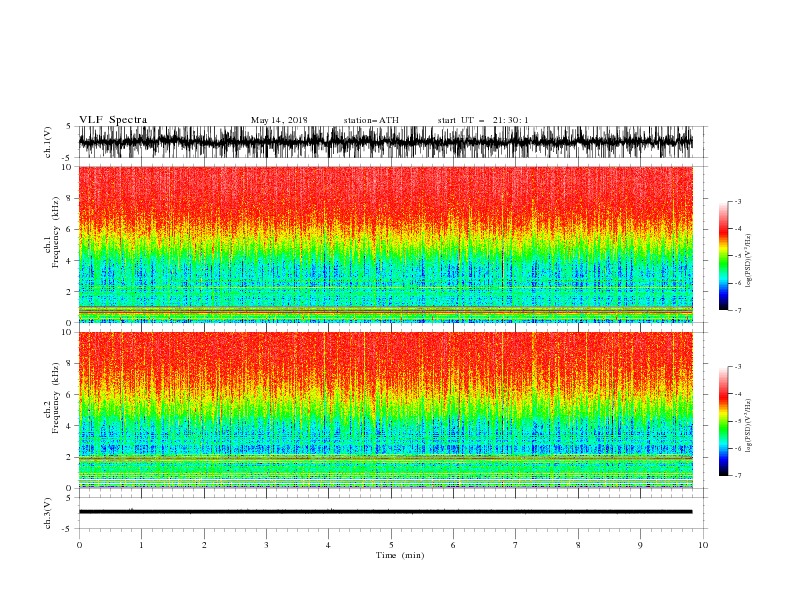Viewport: 792px width, 612px height.
Task: Click the ch.1 colorbar "log(PSD)(V²/Hz)" label
Action: [x=749, y=261]
